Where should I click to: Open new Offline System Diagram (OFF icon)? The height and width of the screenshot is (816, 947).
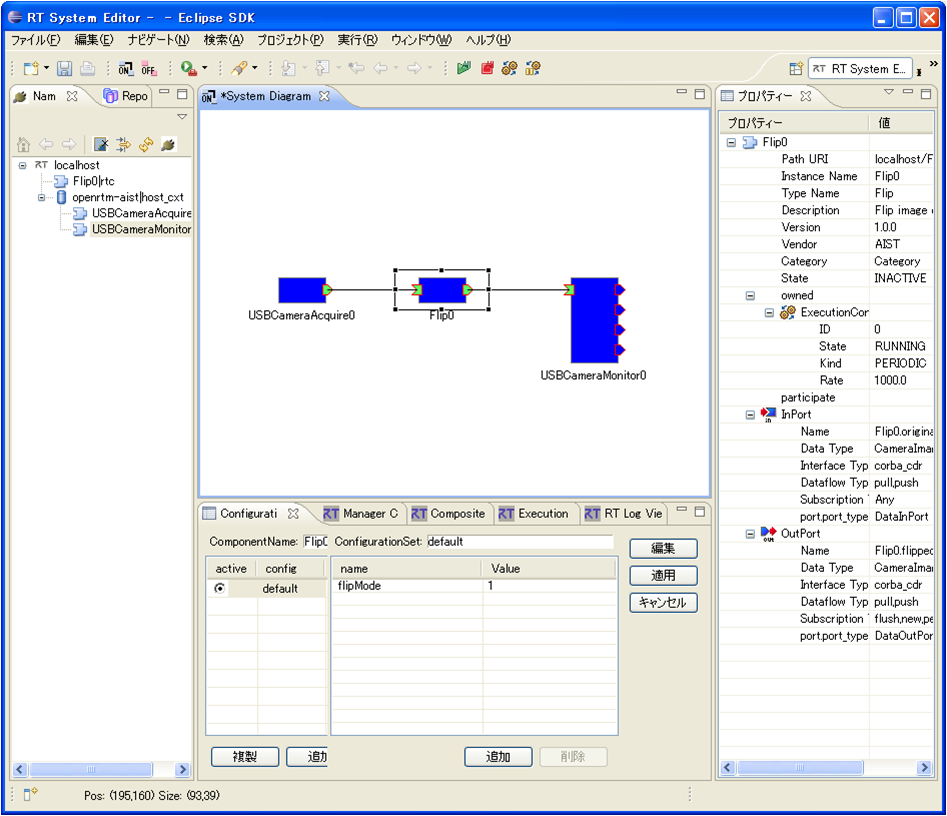[149, 68]
